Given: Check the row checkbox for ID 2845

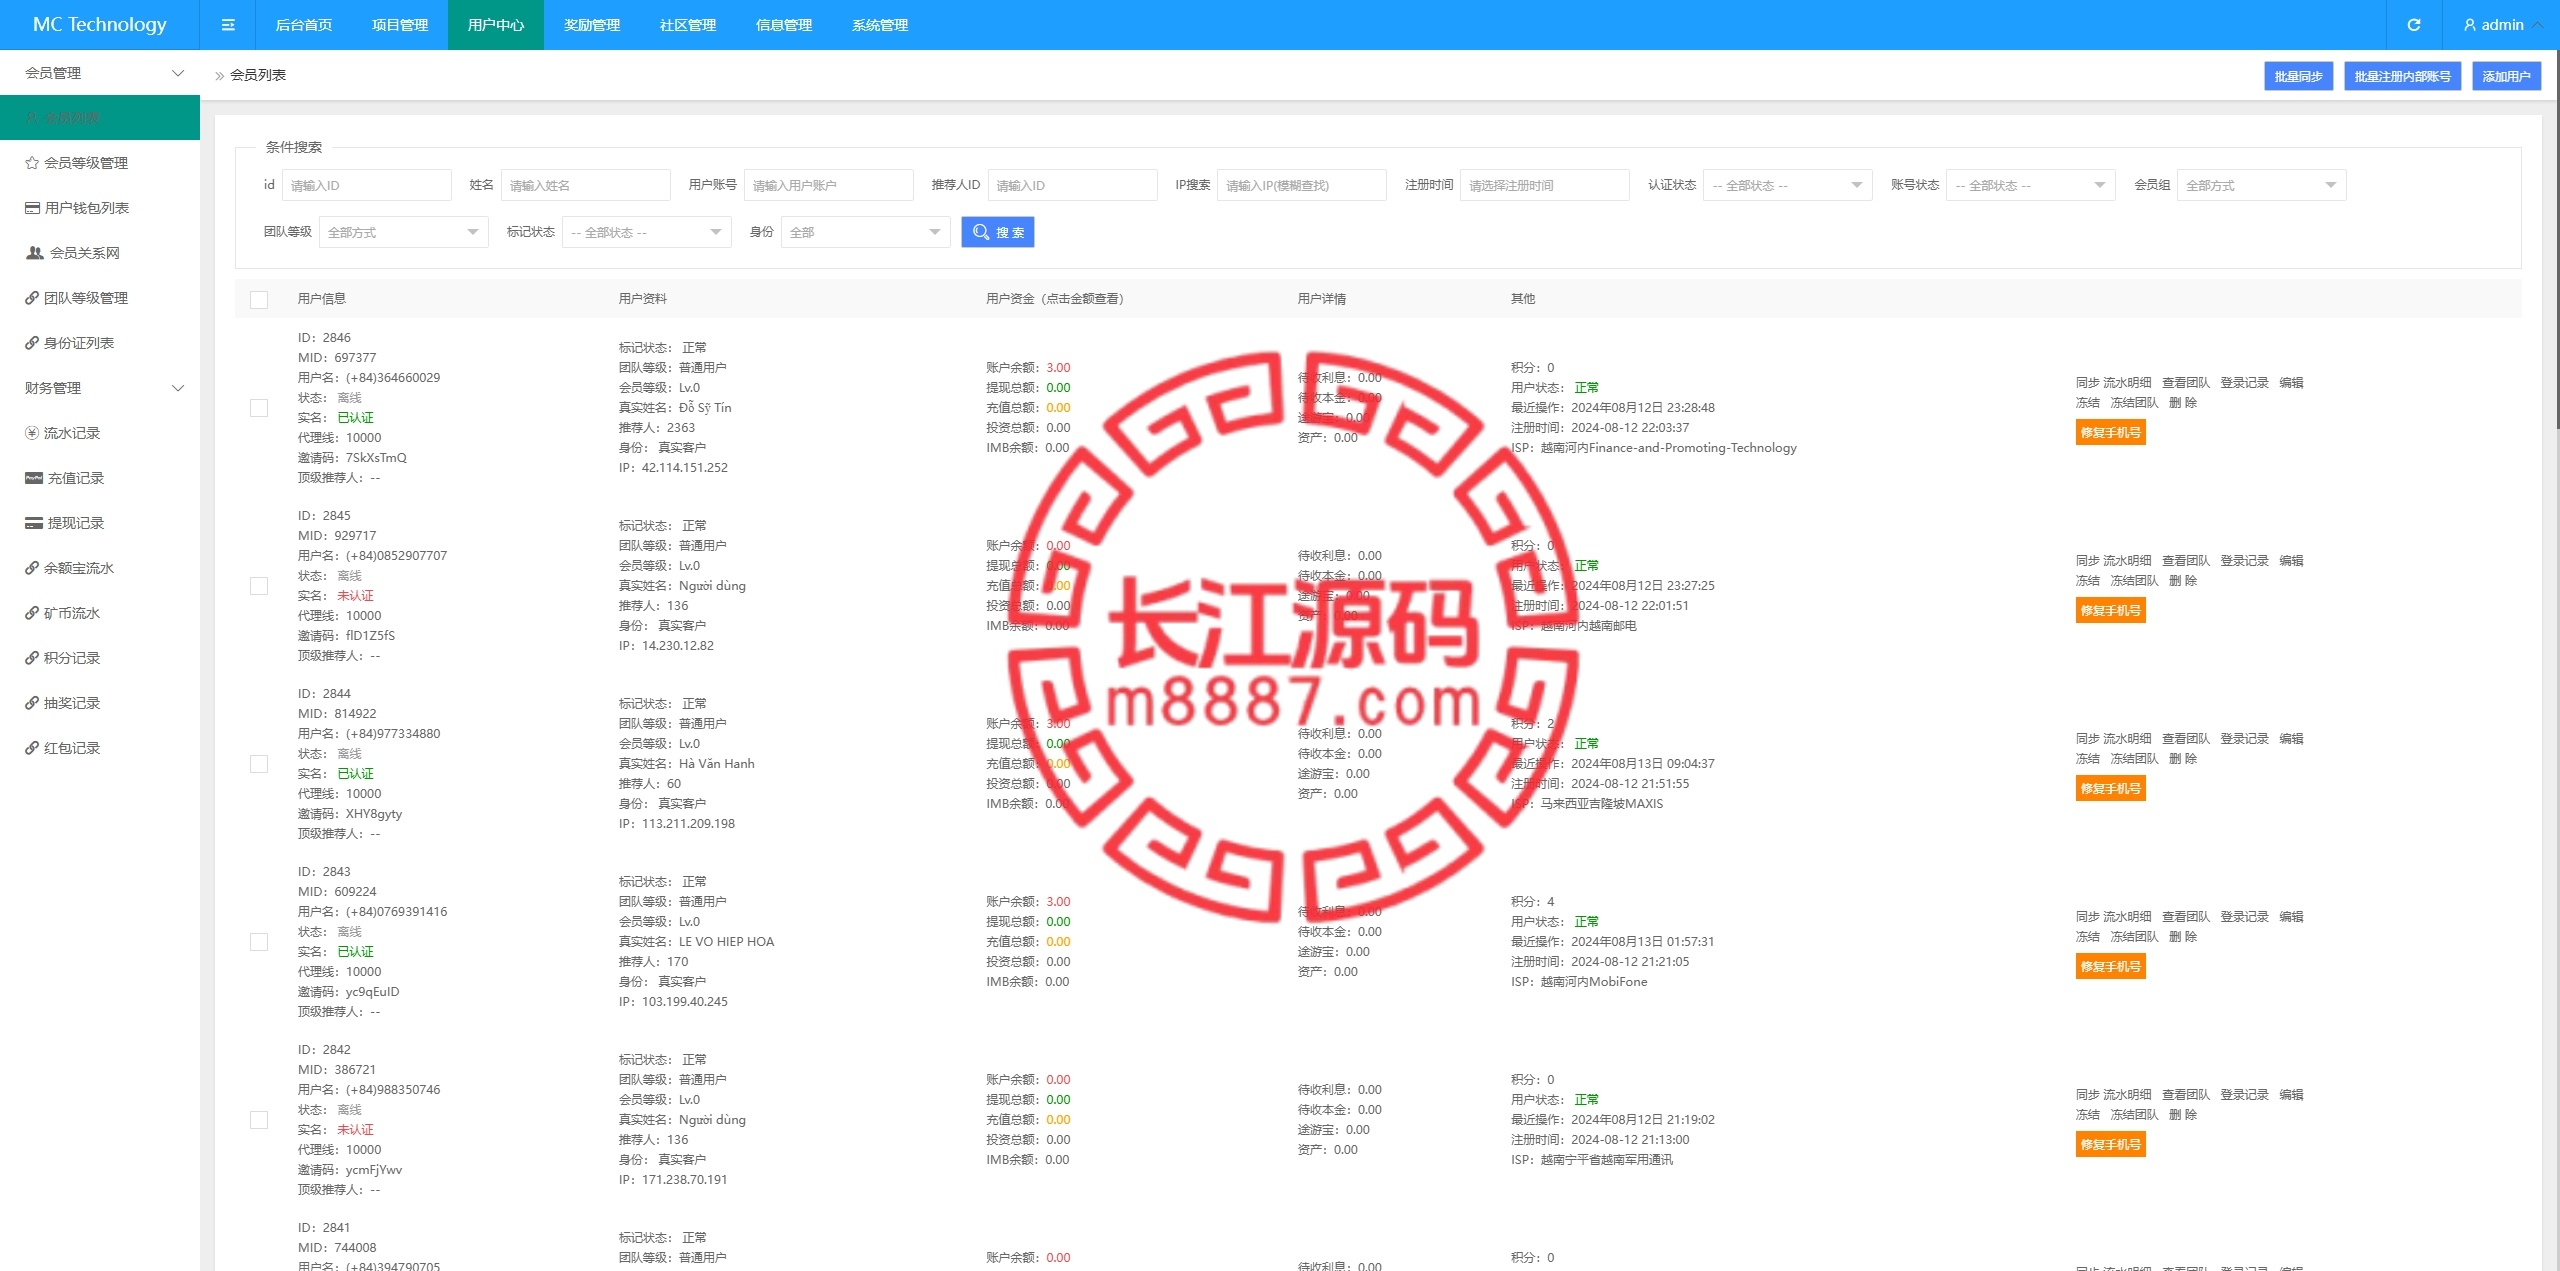Looking at the screenshot, I should pyautogui.click(x=259, y=586).
